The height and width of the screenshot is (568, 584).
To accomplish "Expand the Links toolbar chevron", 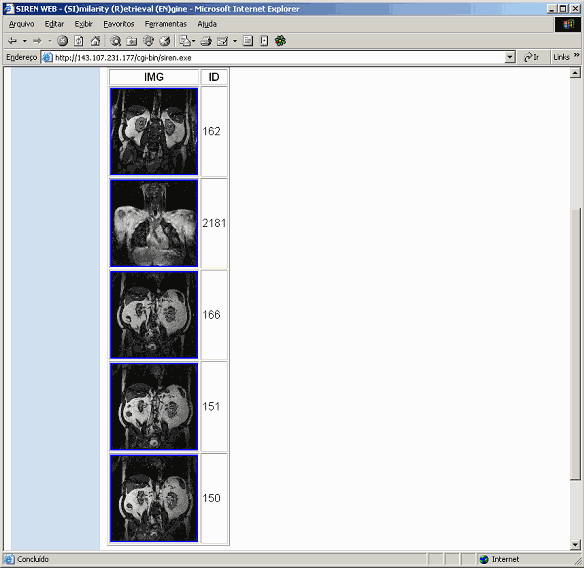I will (x=577, y=55).
